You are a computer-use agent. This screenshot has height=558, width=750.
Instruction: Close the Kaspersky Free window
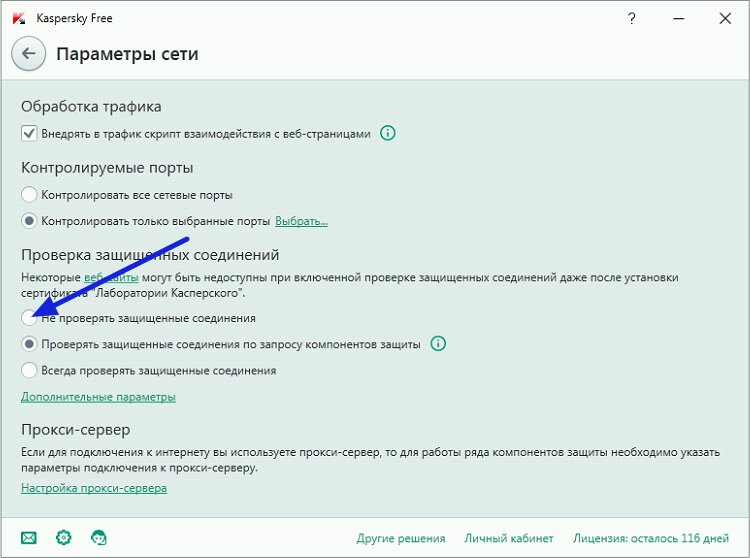[725, 19]
